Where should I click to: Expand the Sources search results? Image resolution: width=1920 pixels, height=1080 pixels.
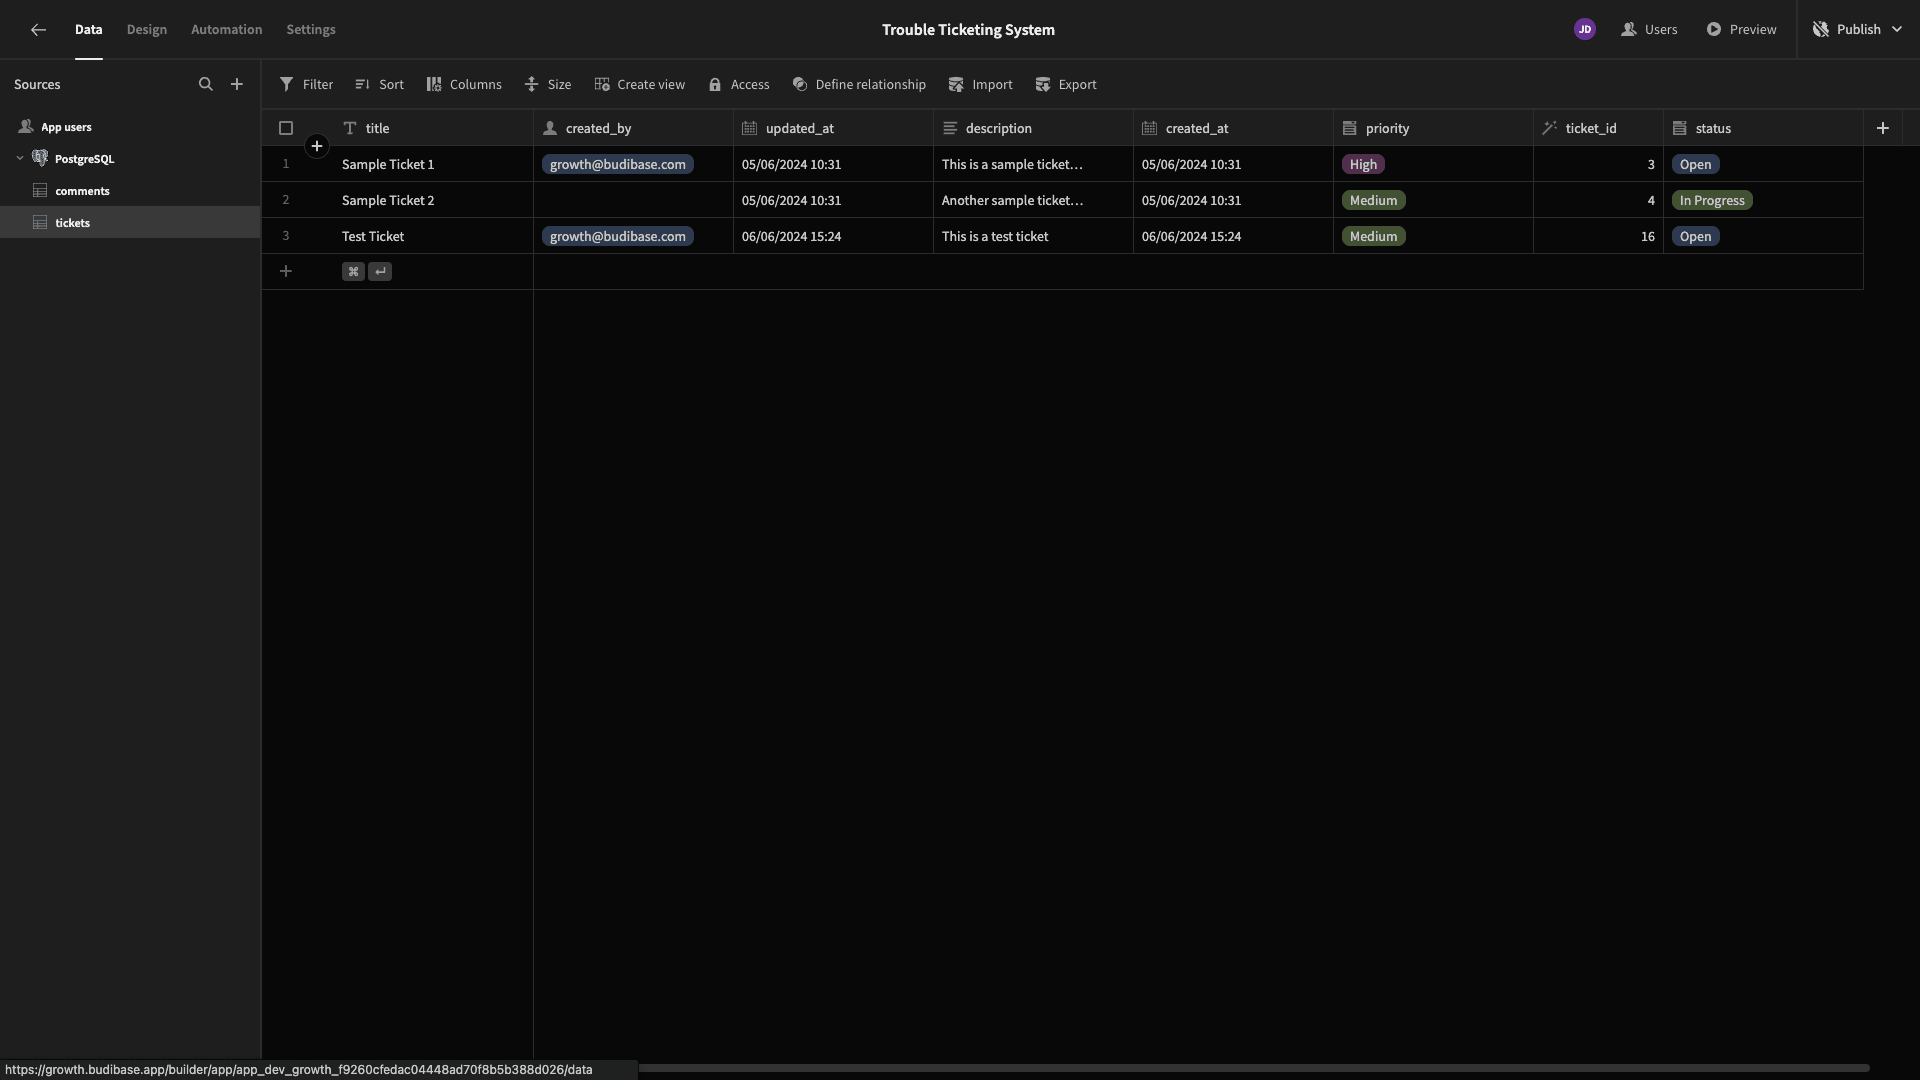click(x=206, y=84)
